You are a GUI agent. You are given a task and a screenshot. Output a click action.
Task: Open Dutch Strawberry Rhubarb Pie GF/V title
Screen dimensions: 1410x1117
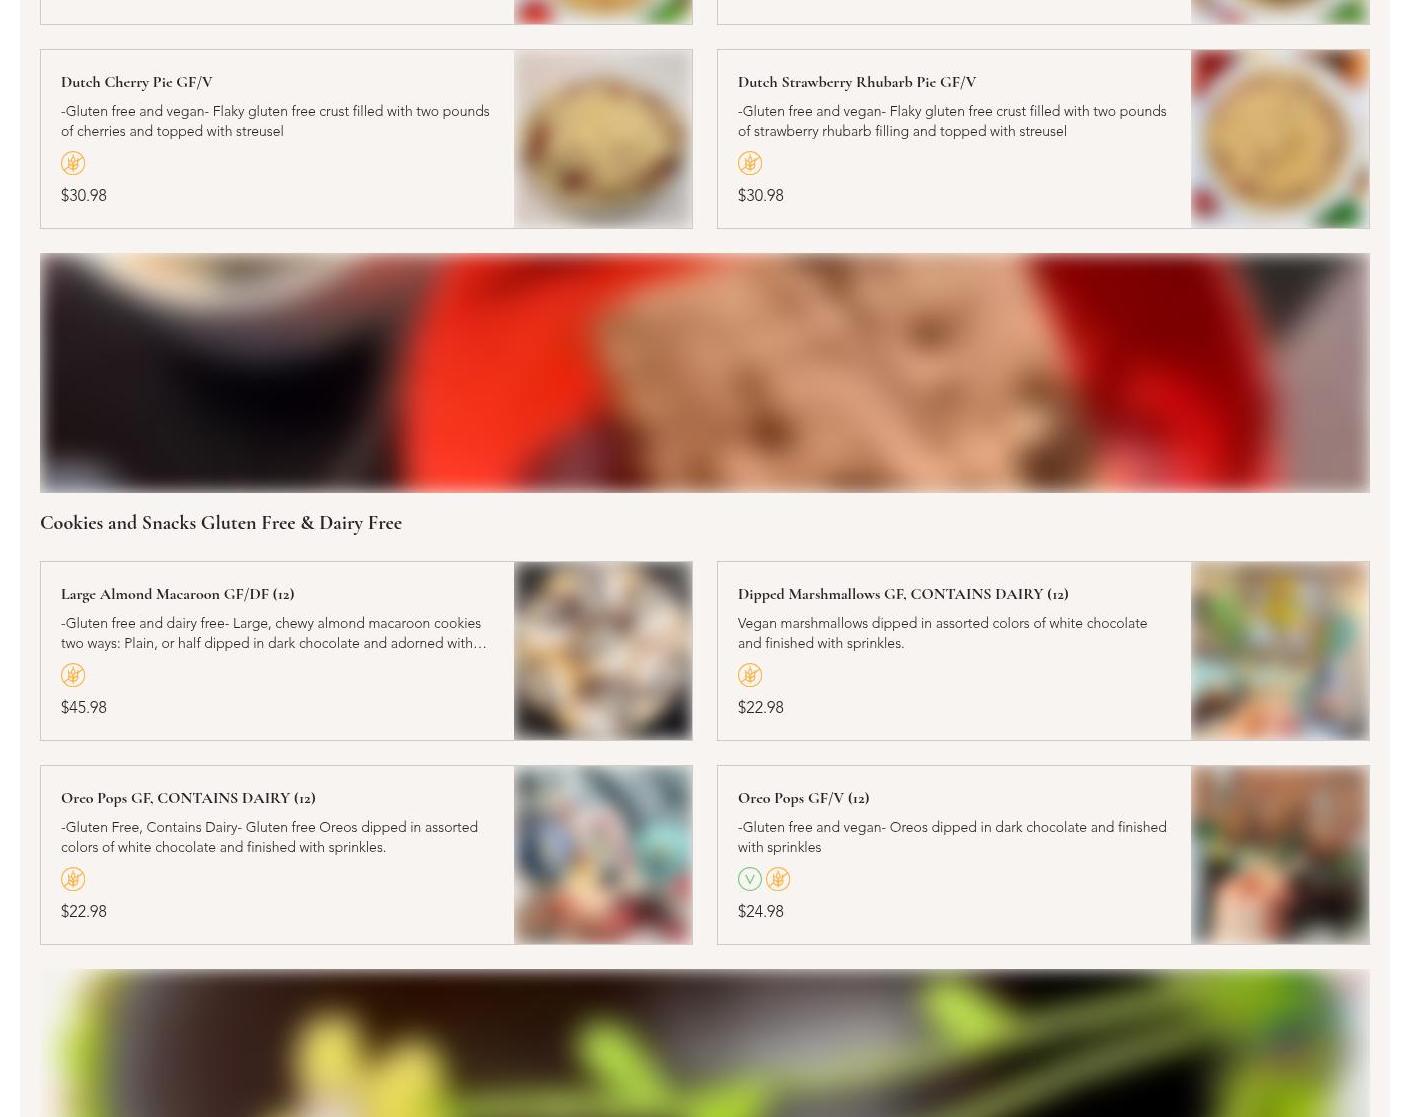tap(857, 82)
